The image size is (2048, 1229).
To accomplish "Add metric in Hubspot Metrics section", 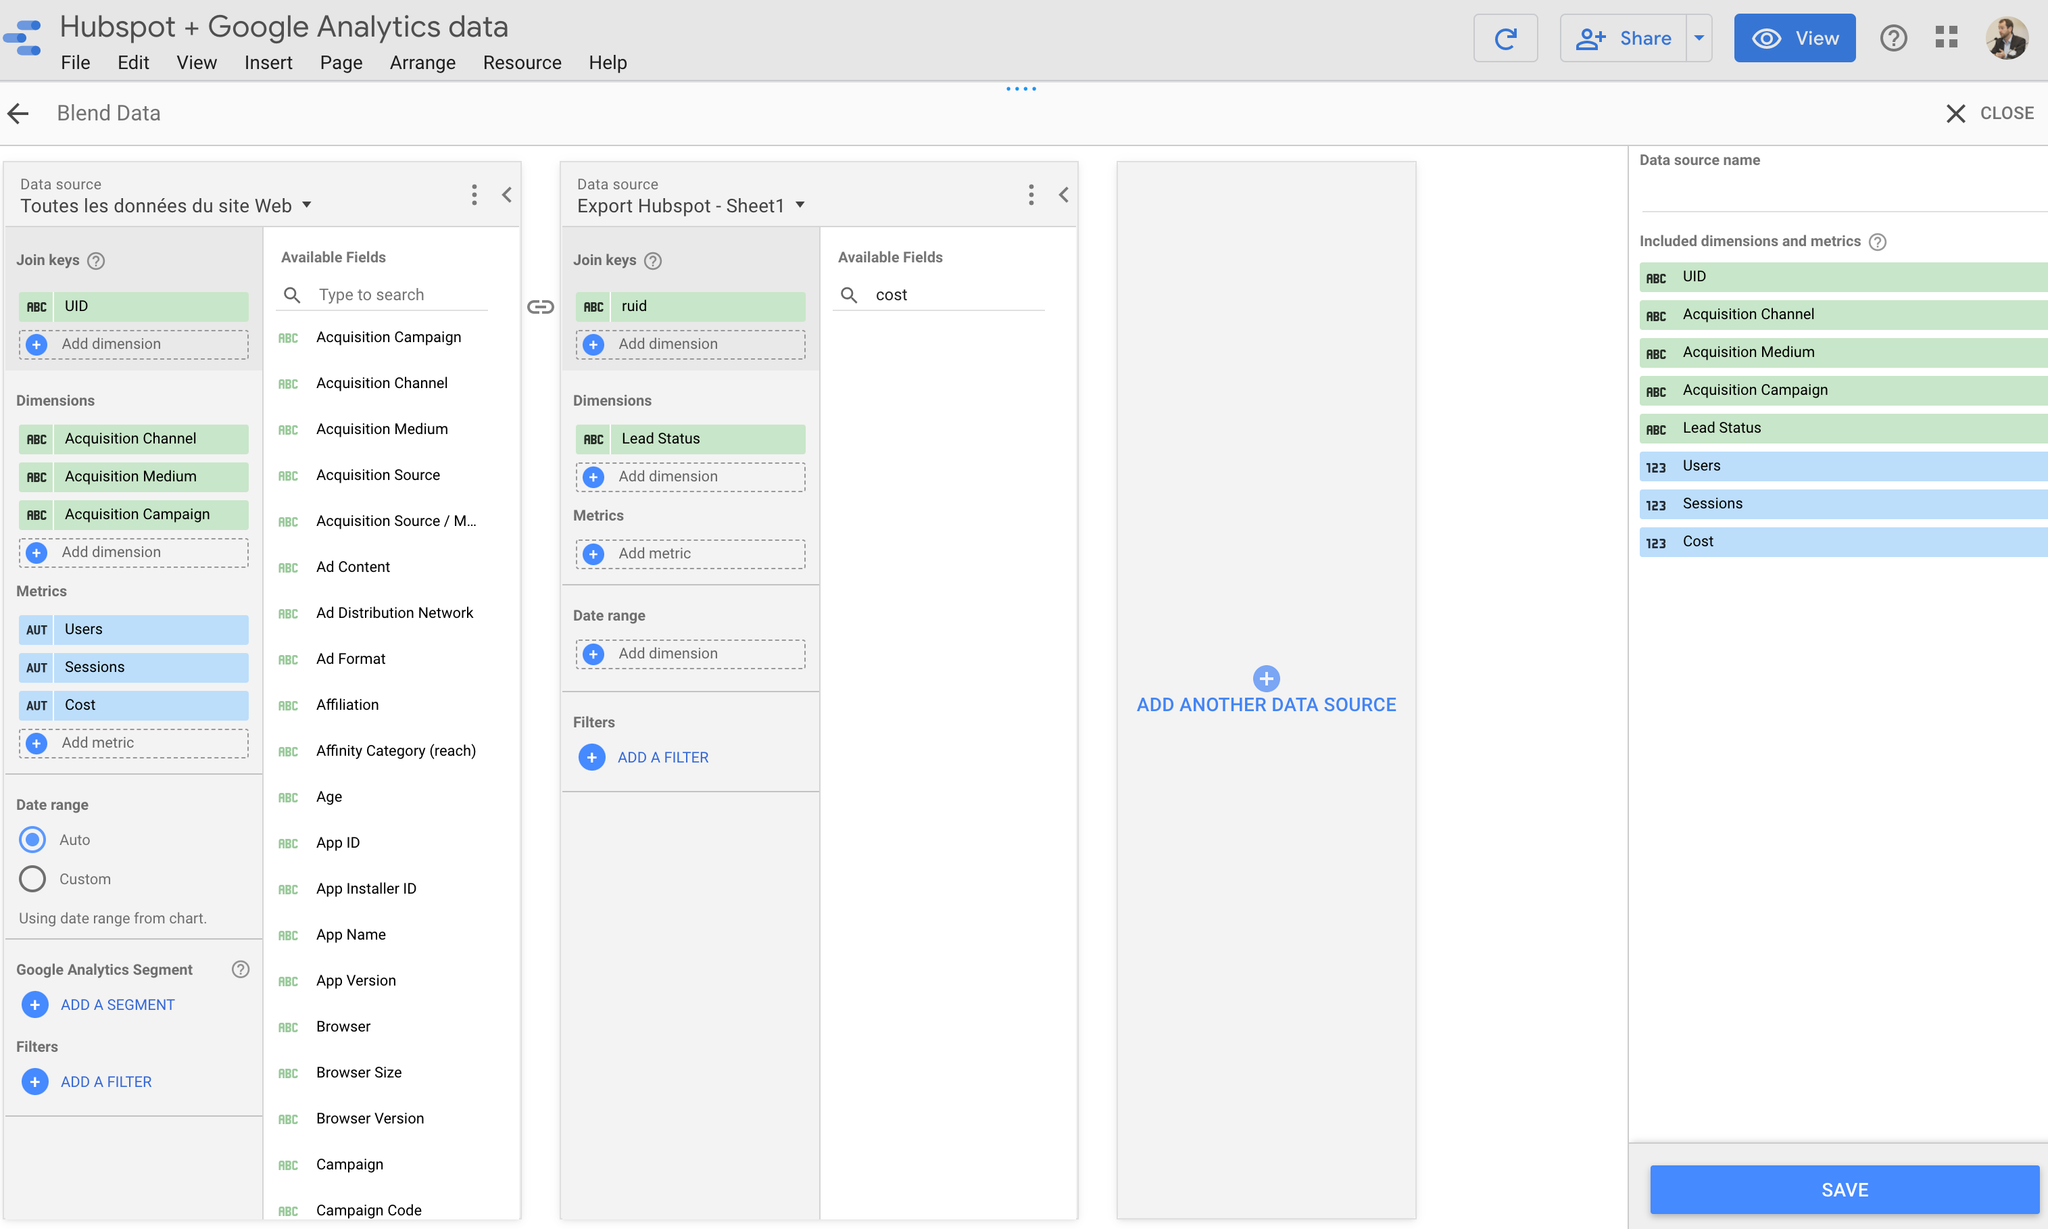I will click(691, 554).
